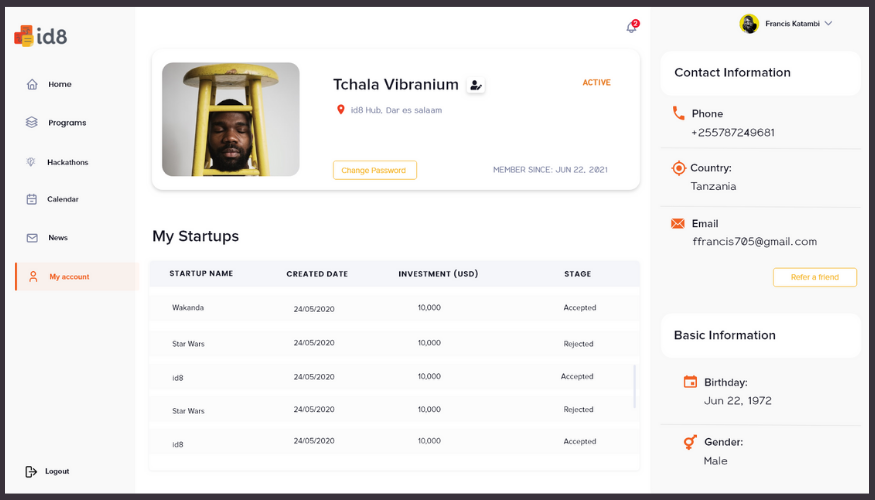The height and width of the screenshot is (500, 875).
Task: Expand the Francis Katambi user dropdown
Action: click(x=828, y=23)
